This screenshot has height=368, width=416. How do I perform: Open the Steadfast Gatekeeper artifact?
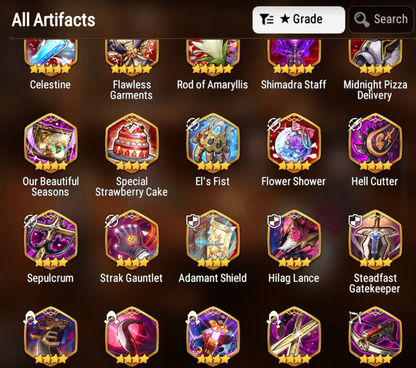click(375, 240)
